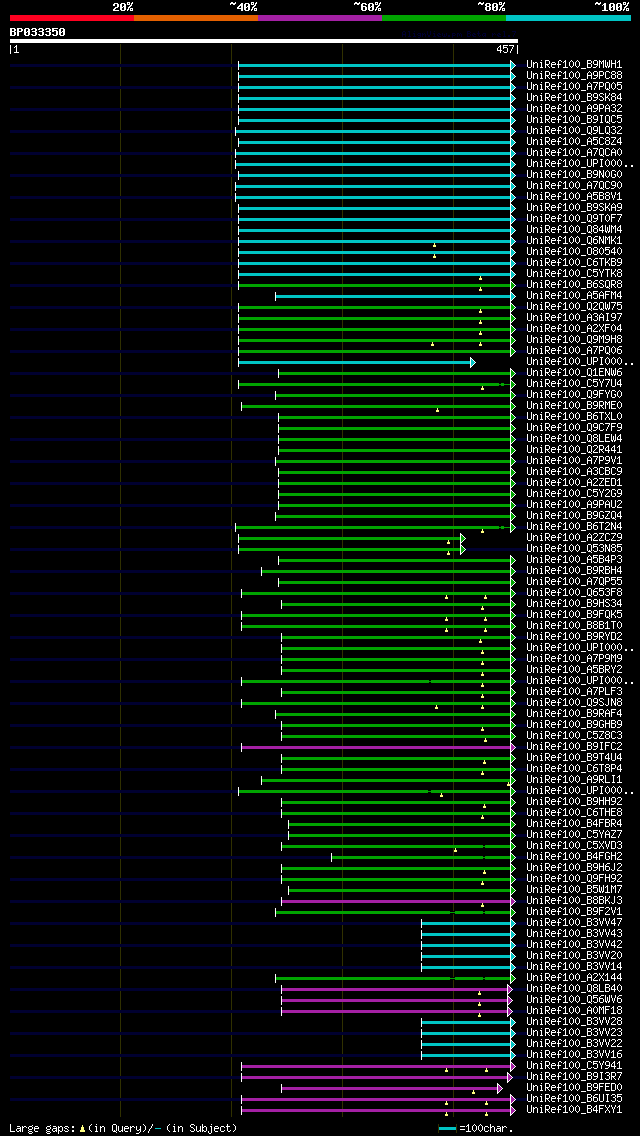Click the green alignment bar for UniRef100_B4FGH2

[423, 857]
